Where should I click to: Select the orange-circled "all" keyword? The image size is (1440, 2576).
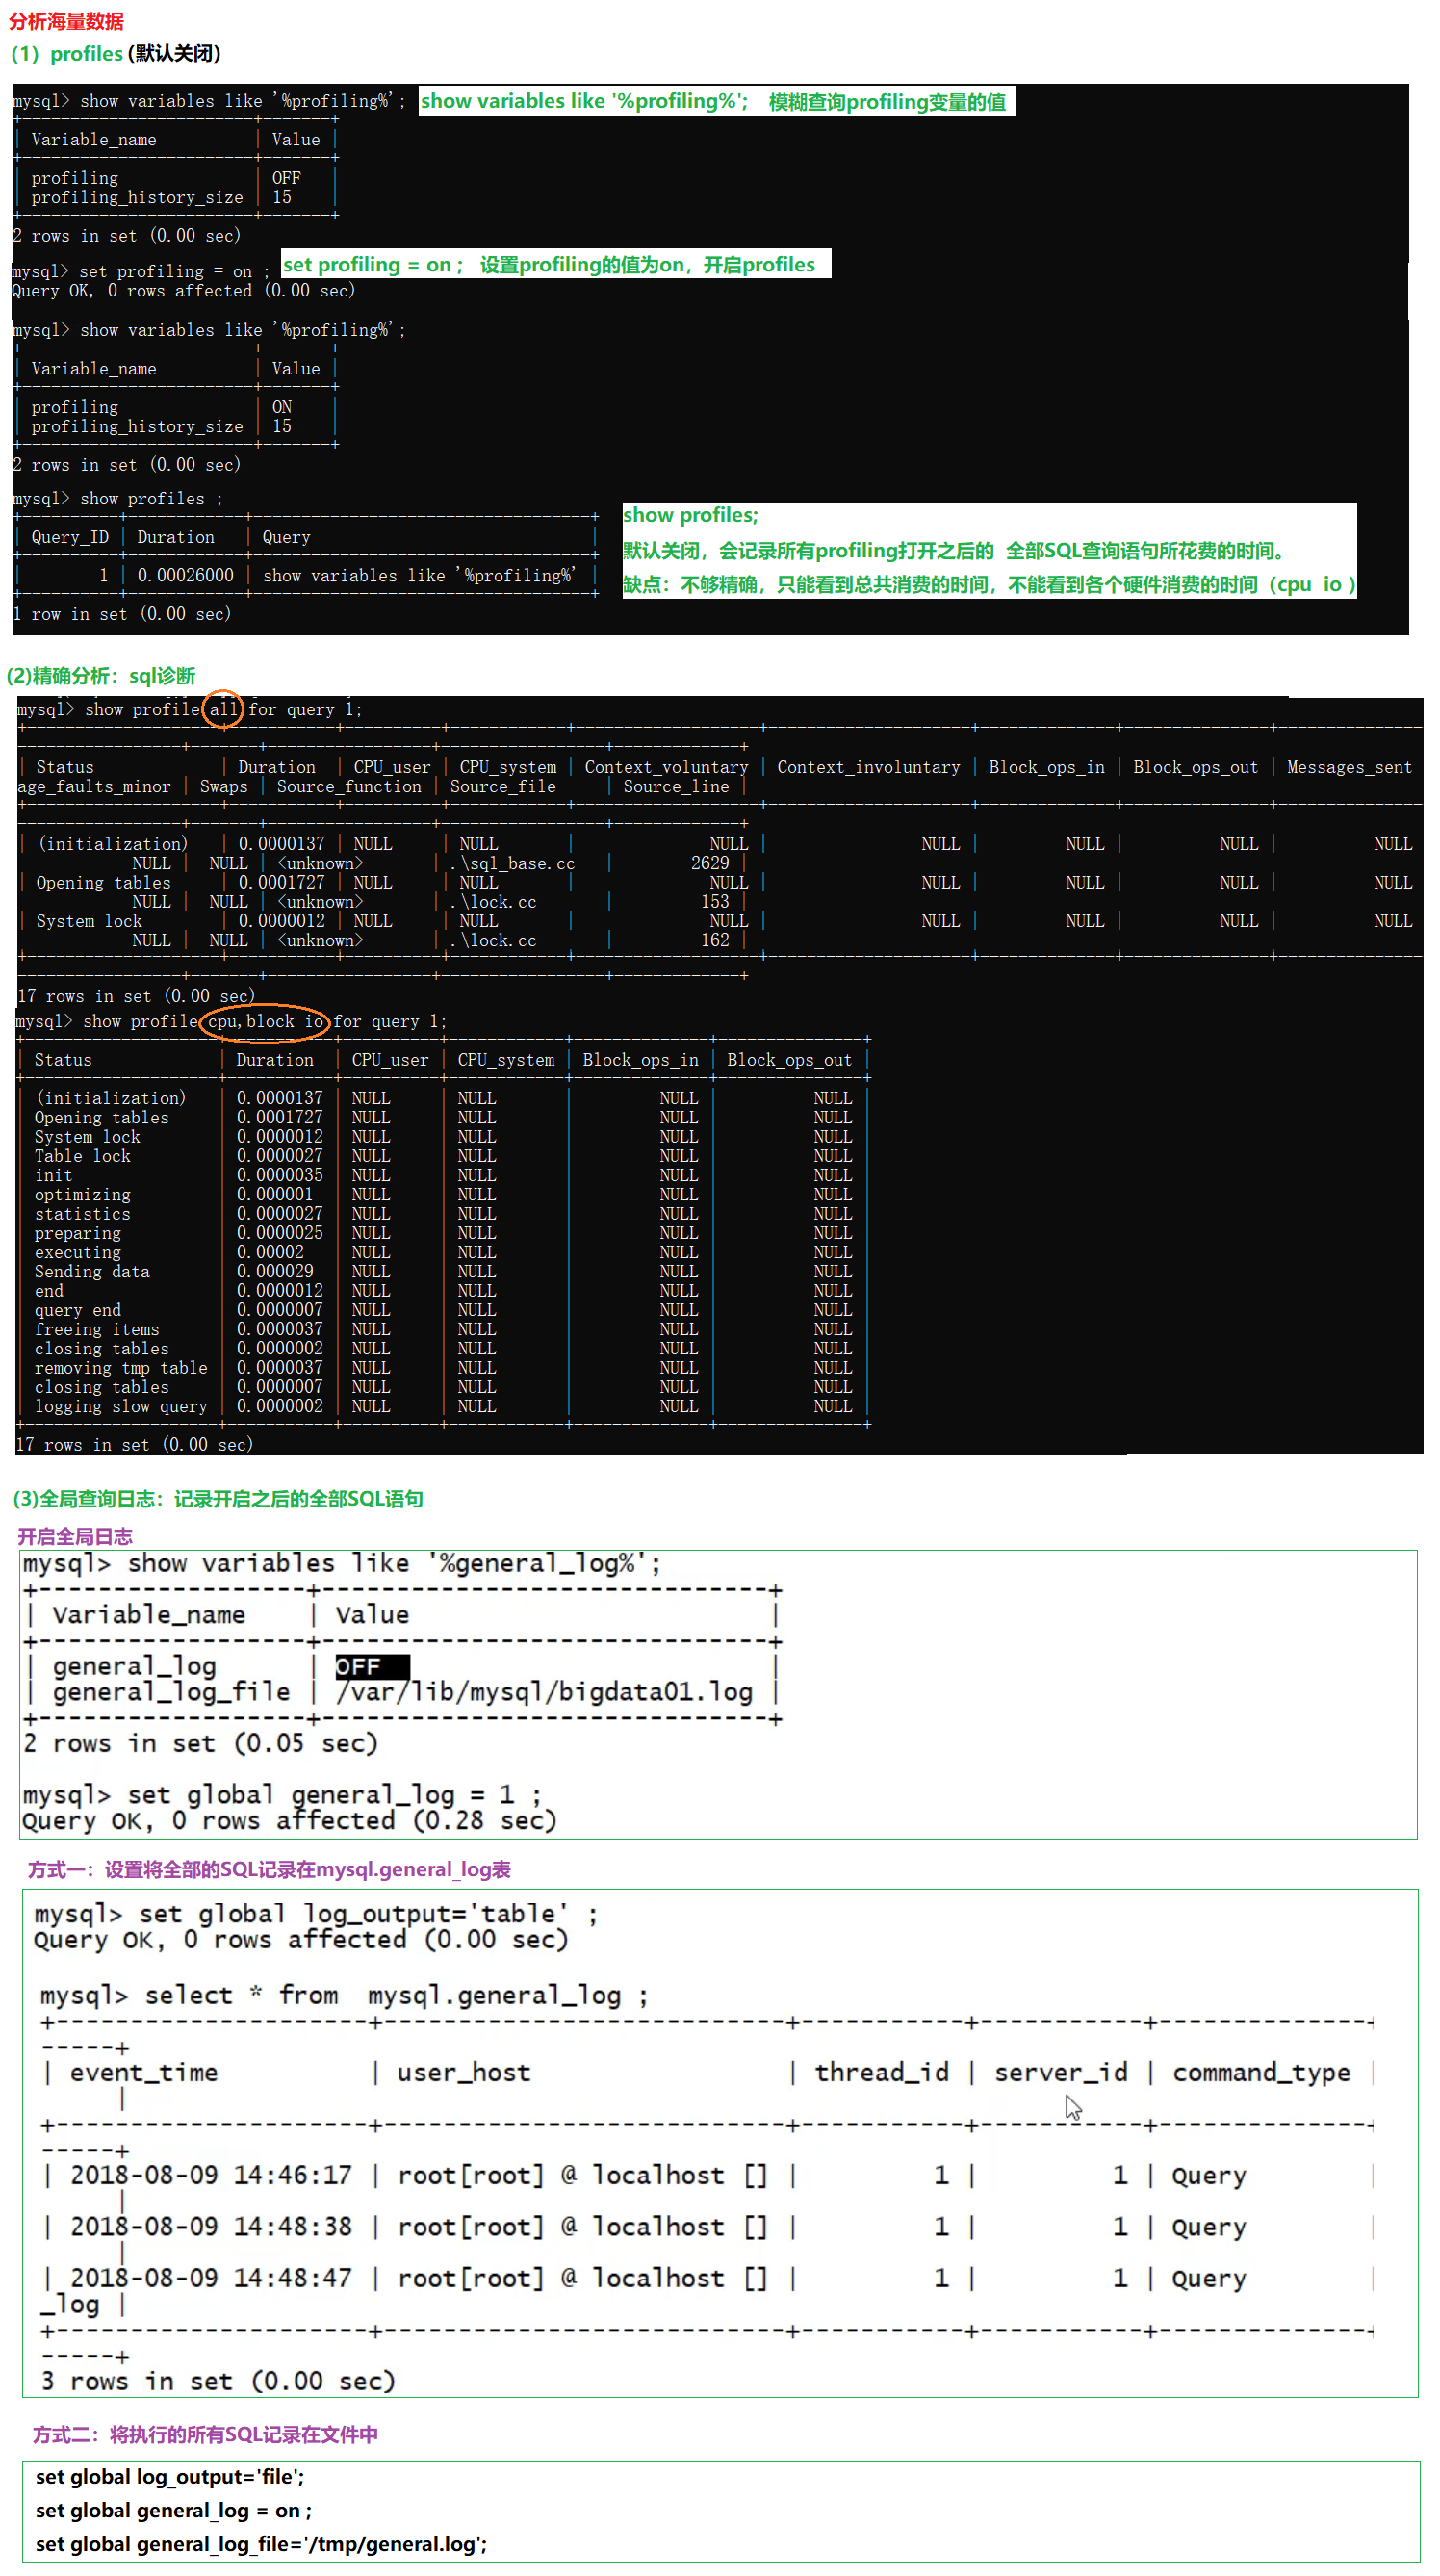[223, 710]
